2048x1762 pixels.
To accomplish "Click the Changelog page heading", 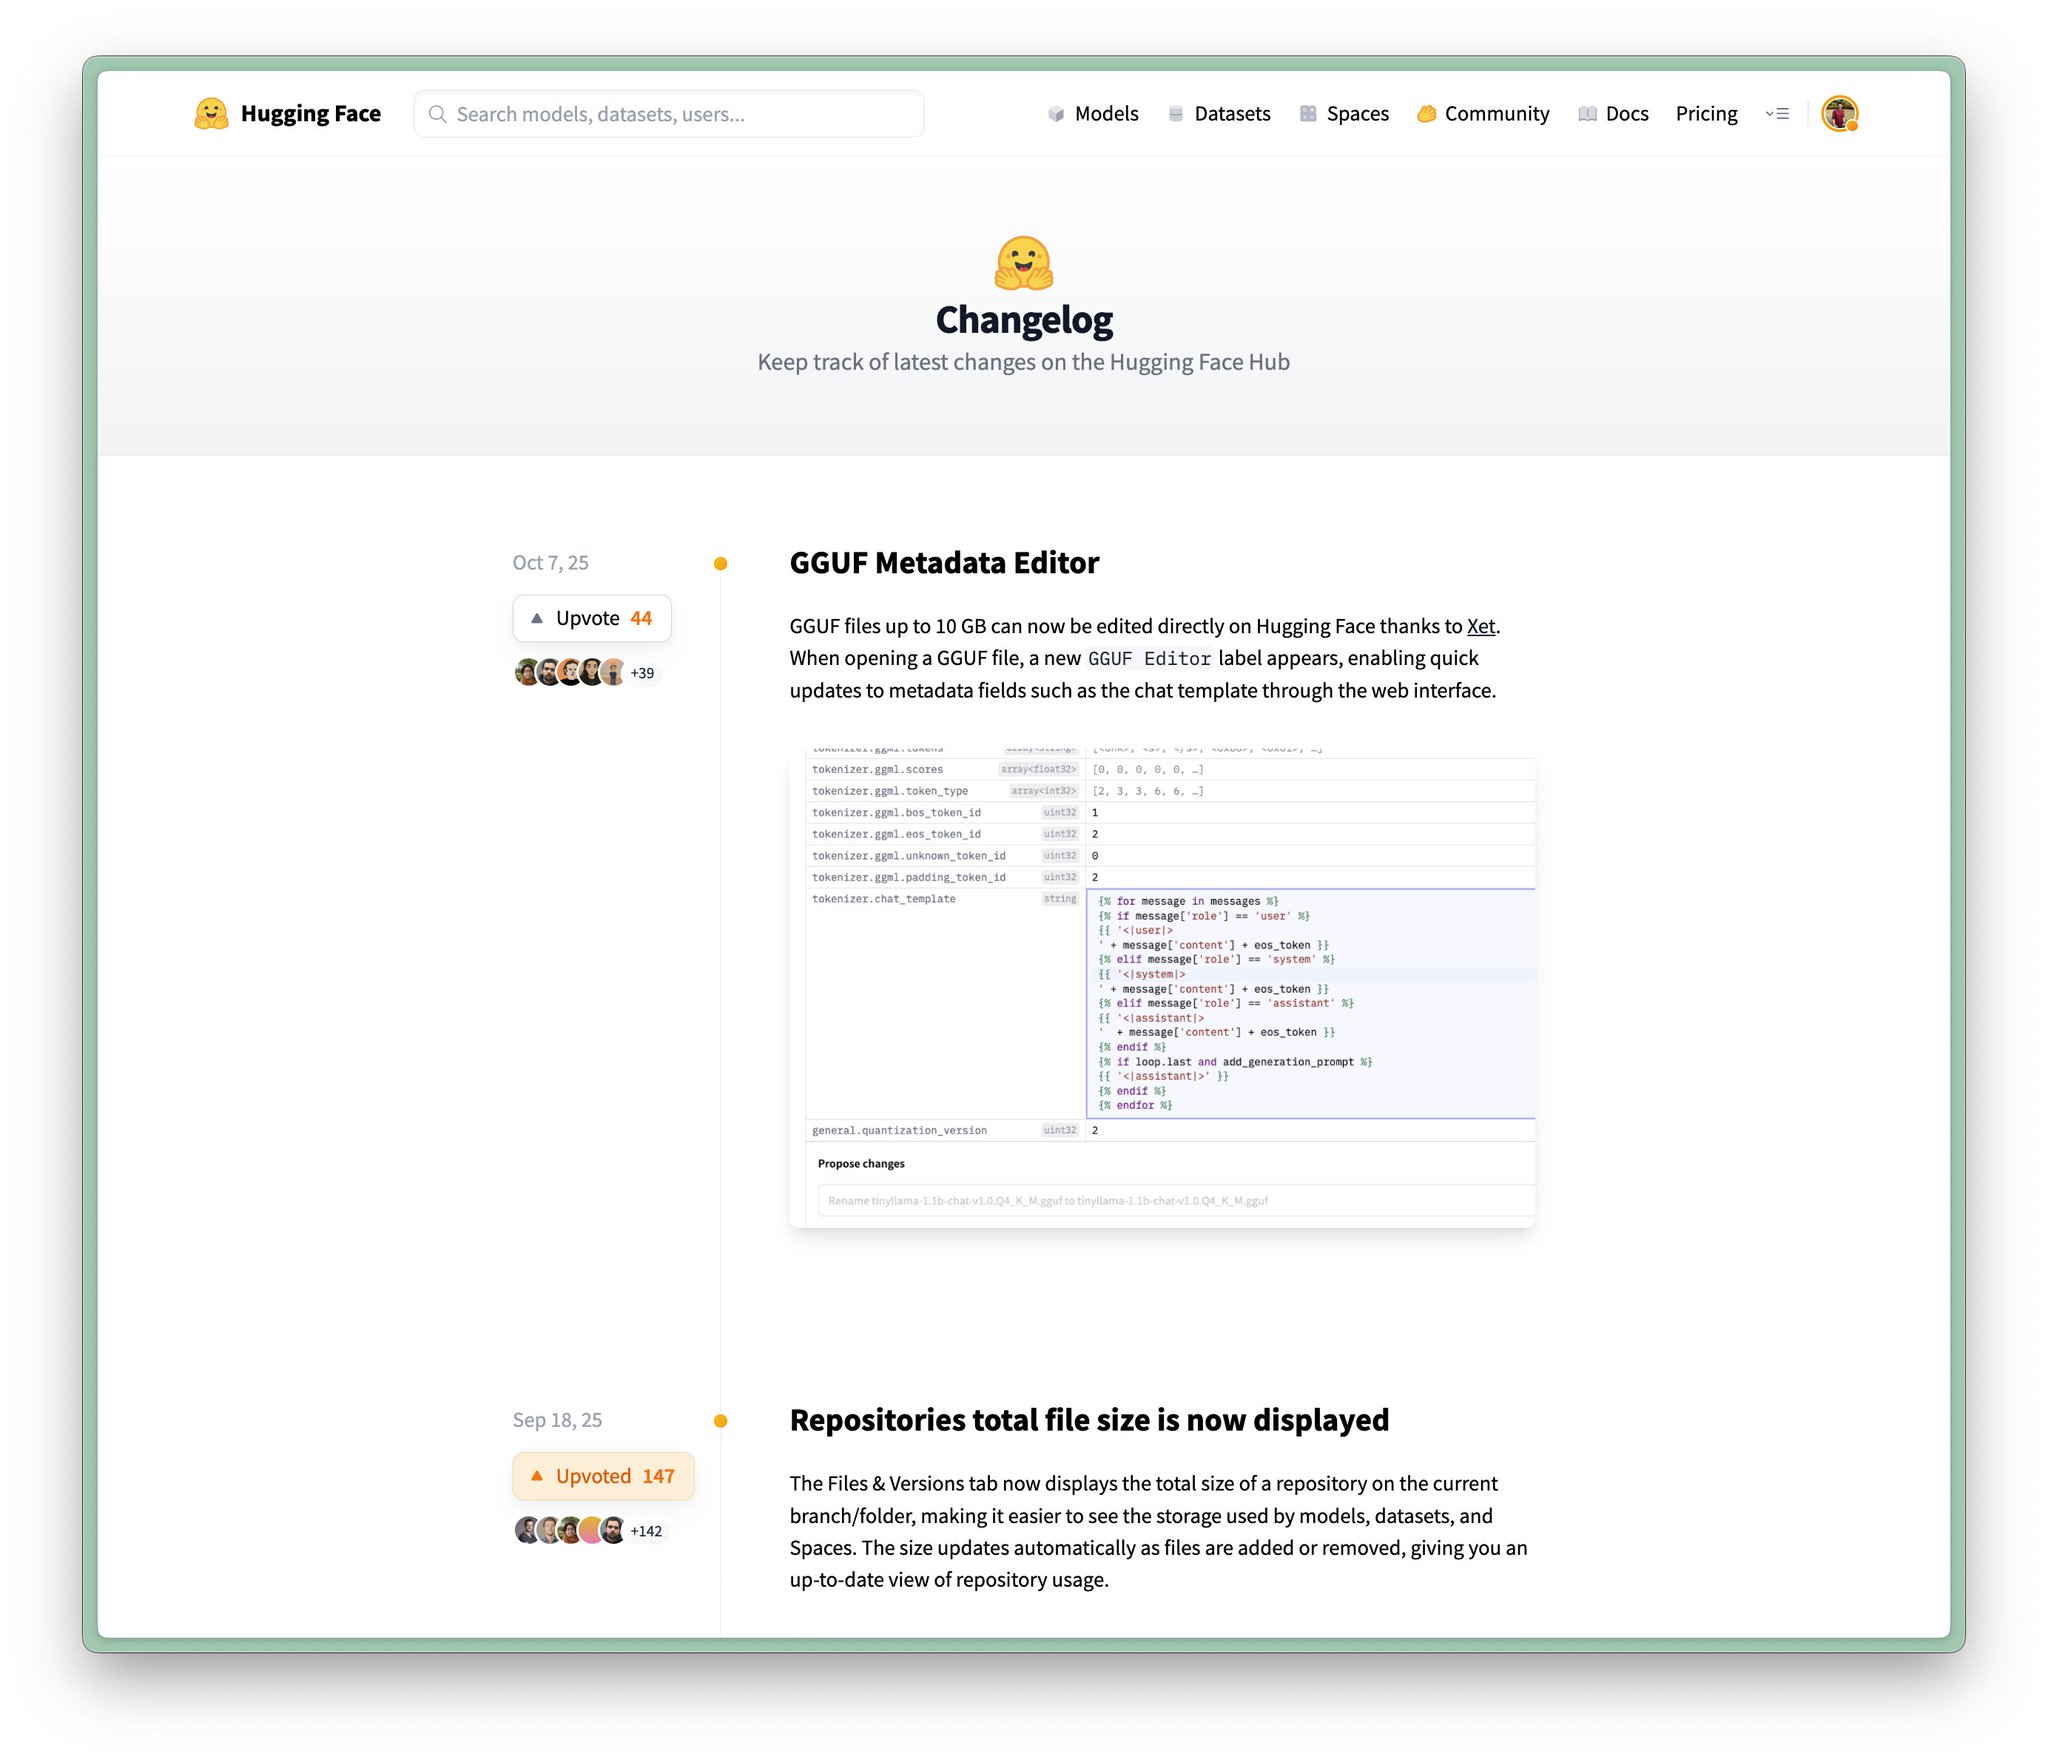I will [x=1024, y=320].
